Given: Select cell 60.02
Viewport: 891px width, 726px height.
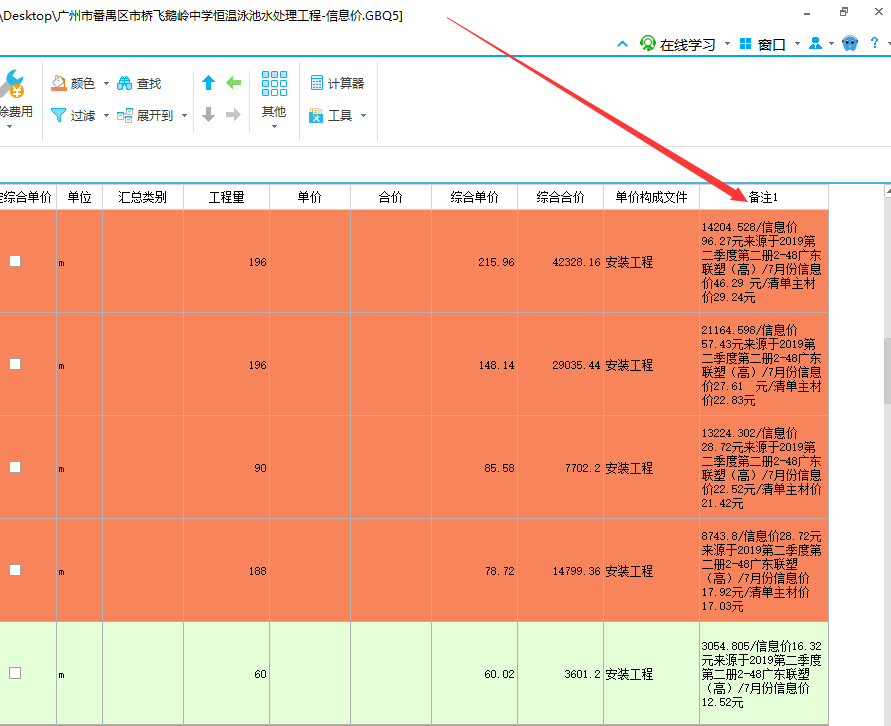Looking at the screenshot, I should pos(474,674).
